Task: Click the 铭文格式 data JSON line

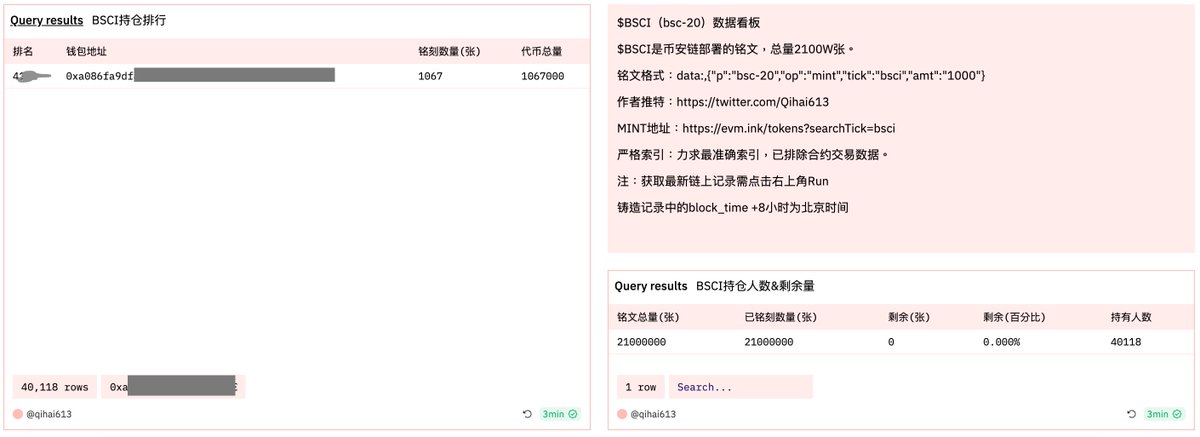Action: [802, 75]
